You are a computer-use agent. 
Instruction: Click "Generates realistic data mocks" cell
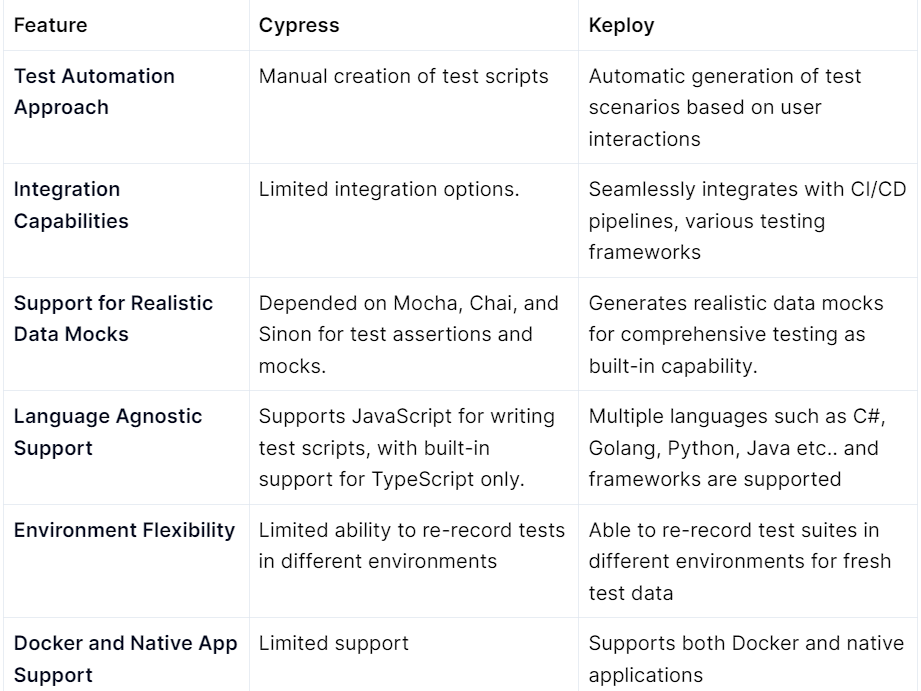click(727, 334)
